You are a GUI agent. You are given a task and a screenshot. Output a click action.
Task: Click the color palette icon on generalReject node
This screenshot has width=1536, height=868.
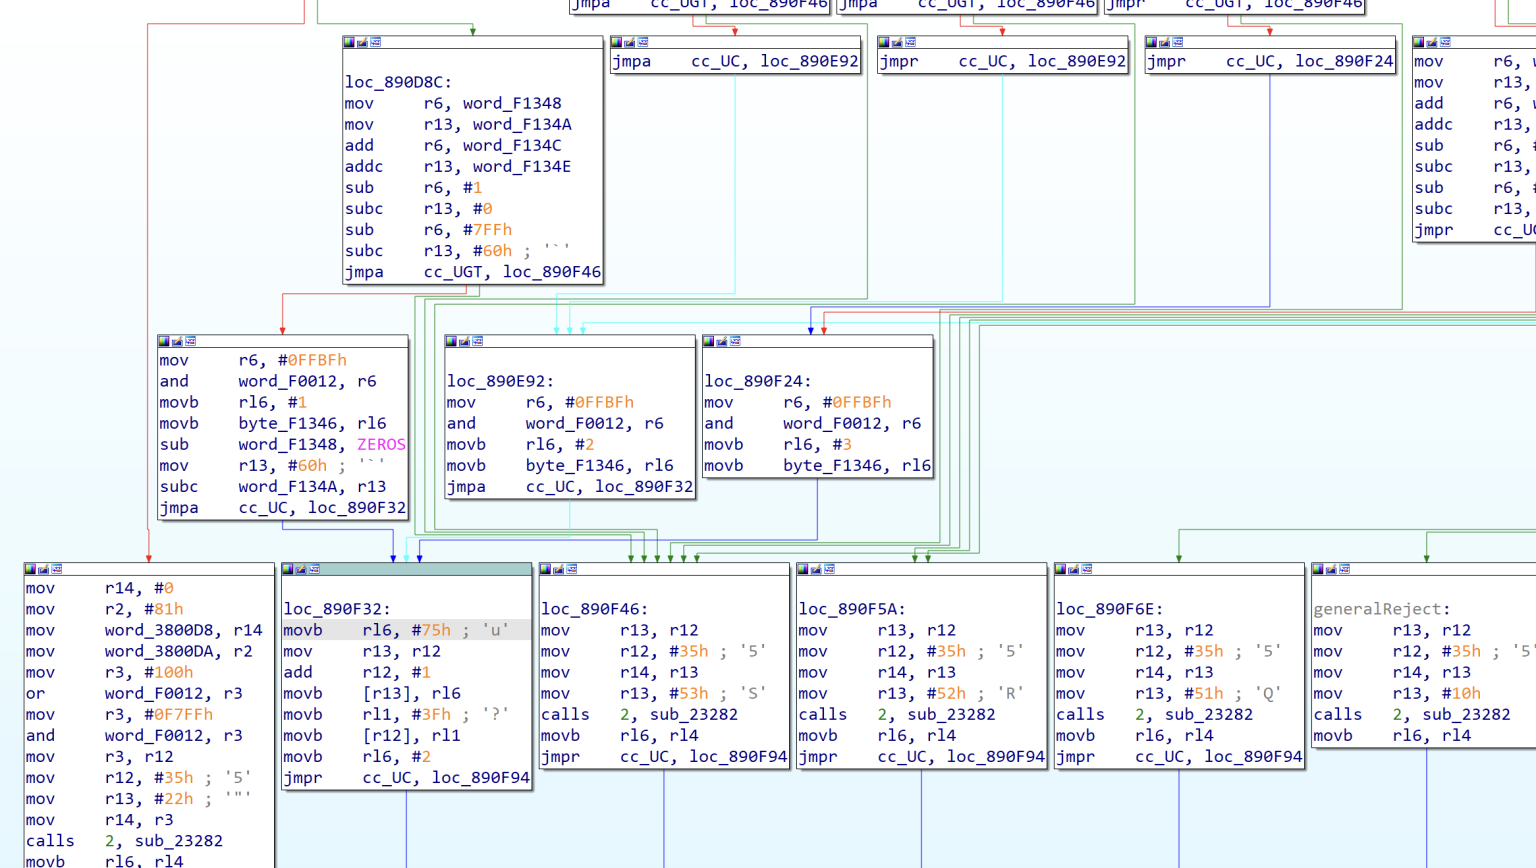pos(1320,569)
